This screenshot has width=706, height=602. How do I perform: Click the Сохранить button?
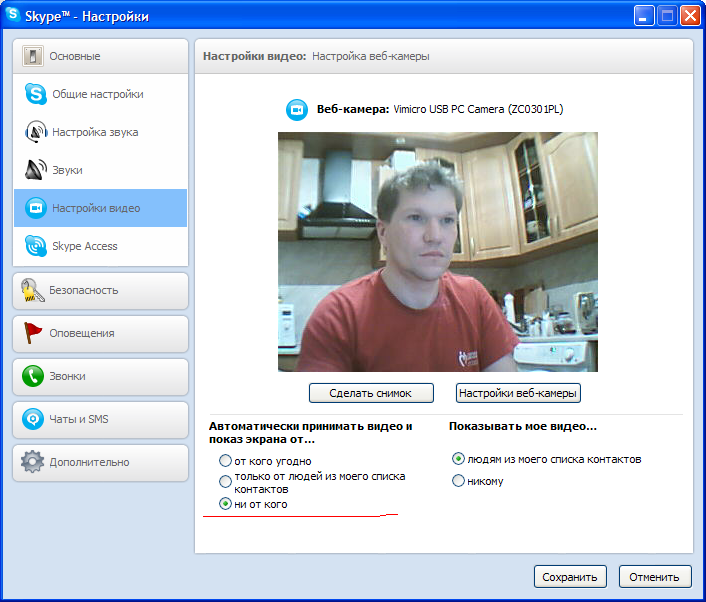coord(570,577)
